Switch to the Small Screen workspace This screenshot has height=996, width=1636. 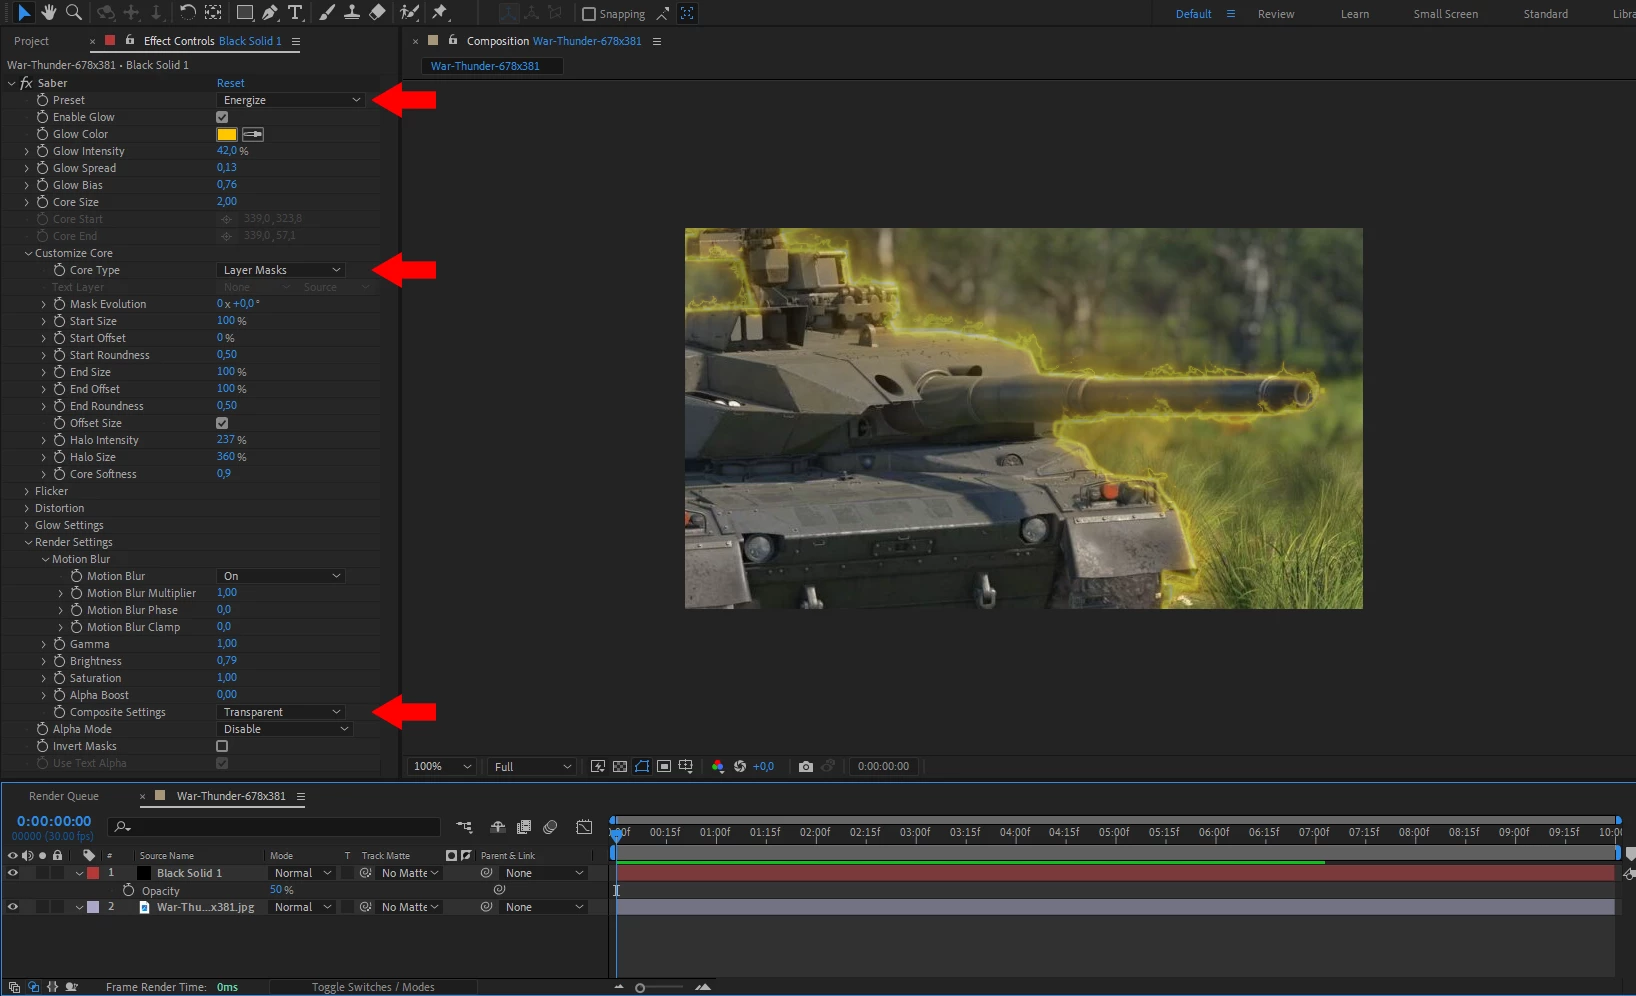(x=1445, y=14)
